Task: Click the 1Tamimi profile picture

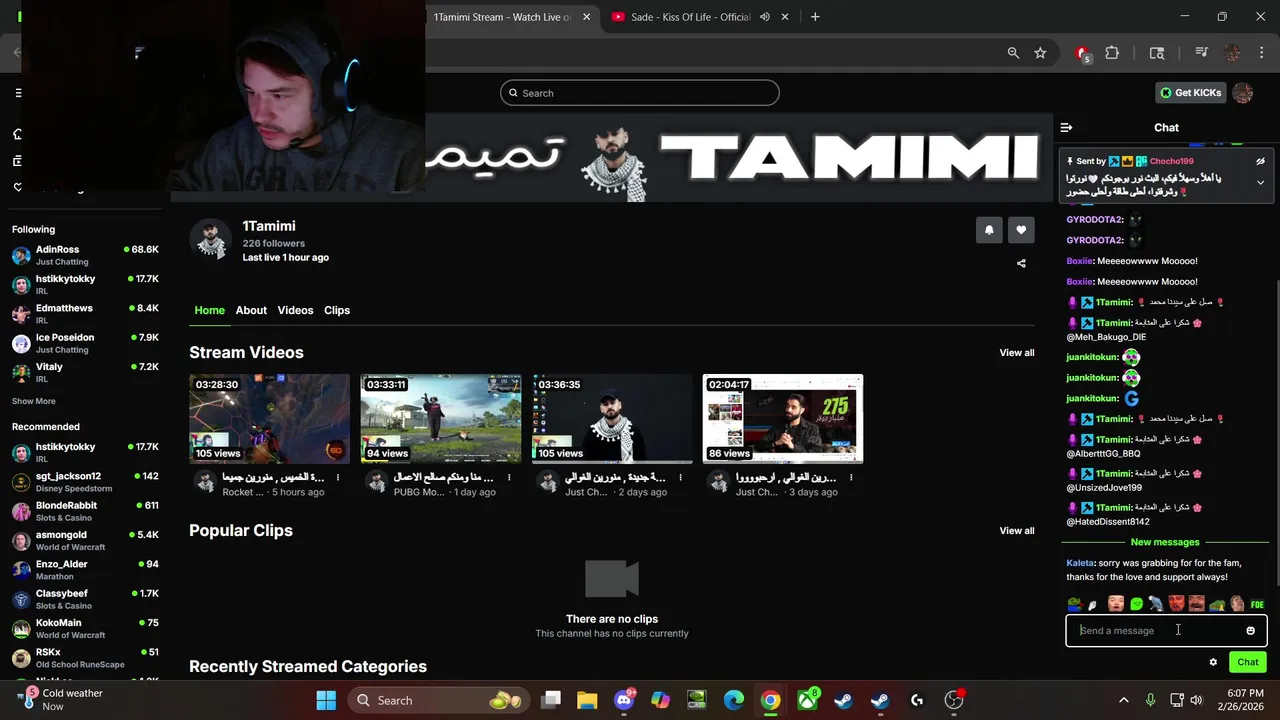Action: click(211, 240)
